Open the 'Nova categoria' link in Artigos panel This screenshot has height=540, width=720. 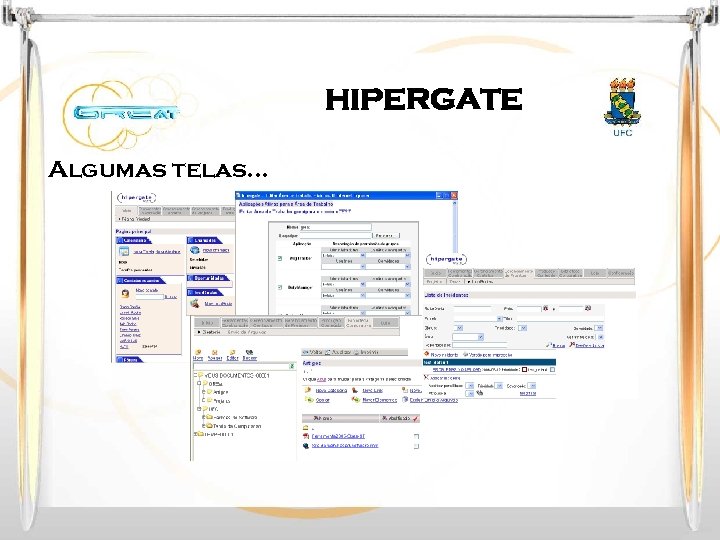click(x=331, y=390)
